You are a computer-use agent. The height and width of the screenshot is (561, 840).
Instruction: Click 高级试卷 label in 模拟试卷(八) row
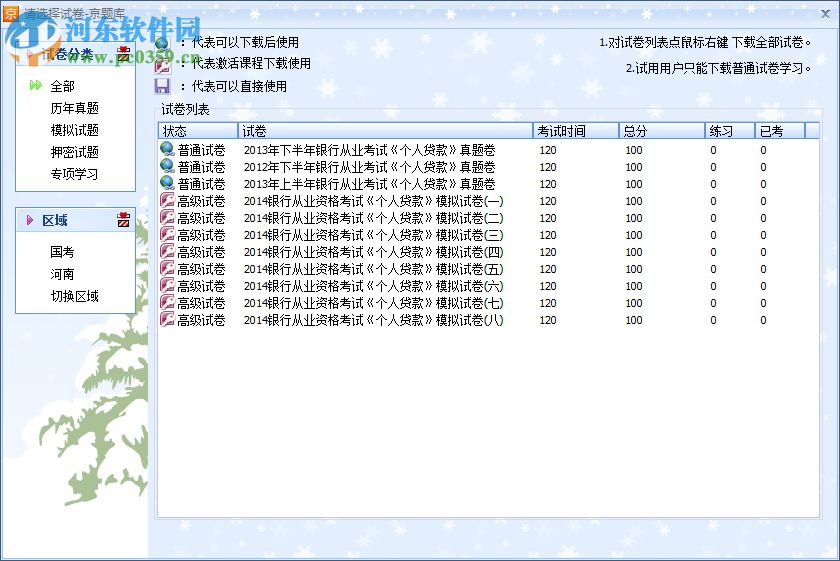(x=201, y=320)
